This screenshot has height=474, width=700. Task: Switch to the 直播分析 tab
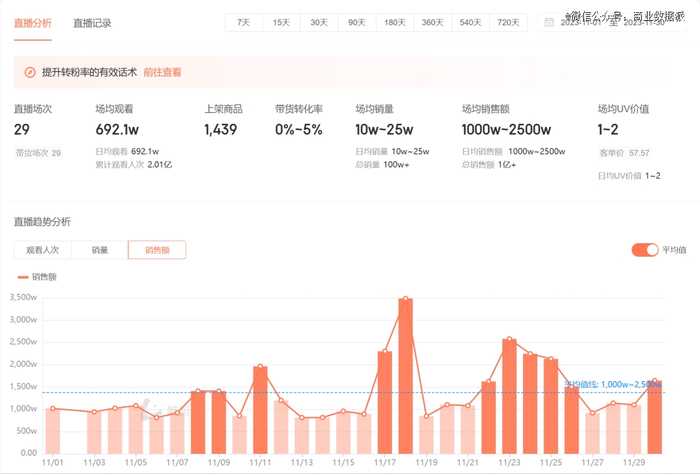point(33,23)
